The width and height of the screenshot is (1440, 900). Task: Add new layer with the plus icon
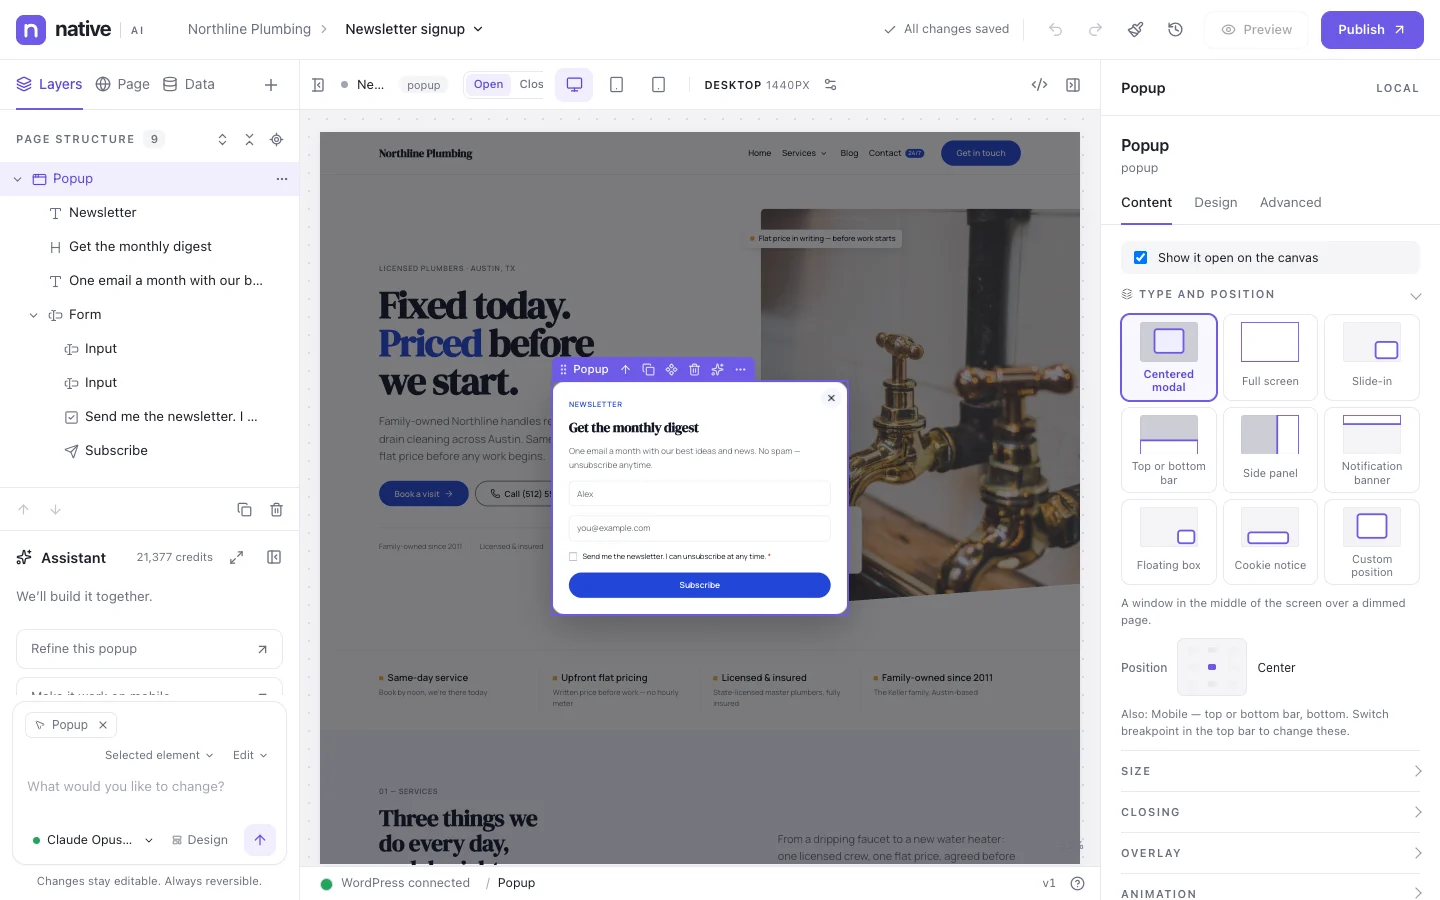(270, 85)
